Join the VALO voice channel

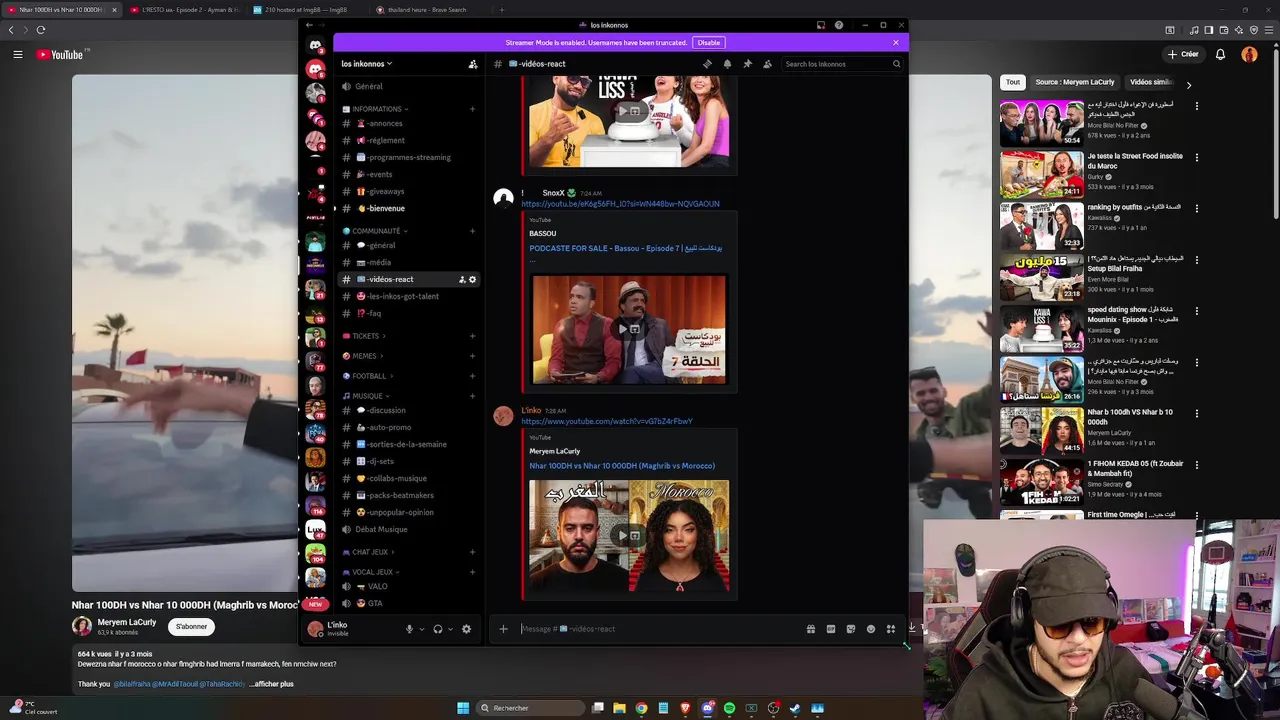[410, 587]
